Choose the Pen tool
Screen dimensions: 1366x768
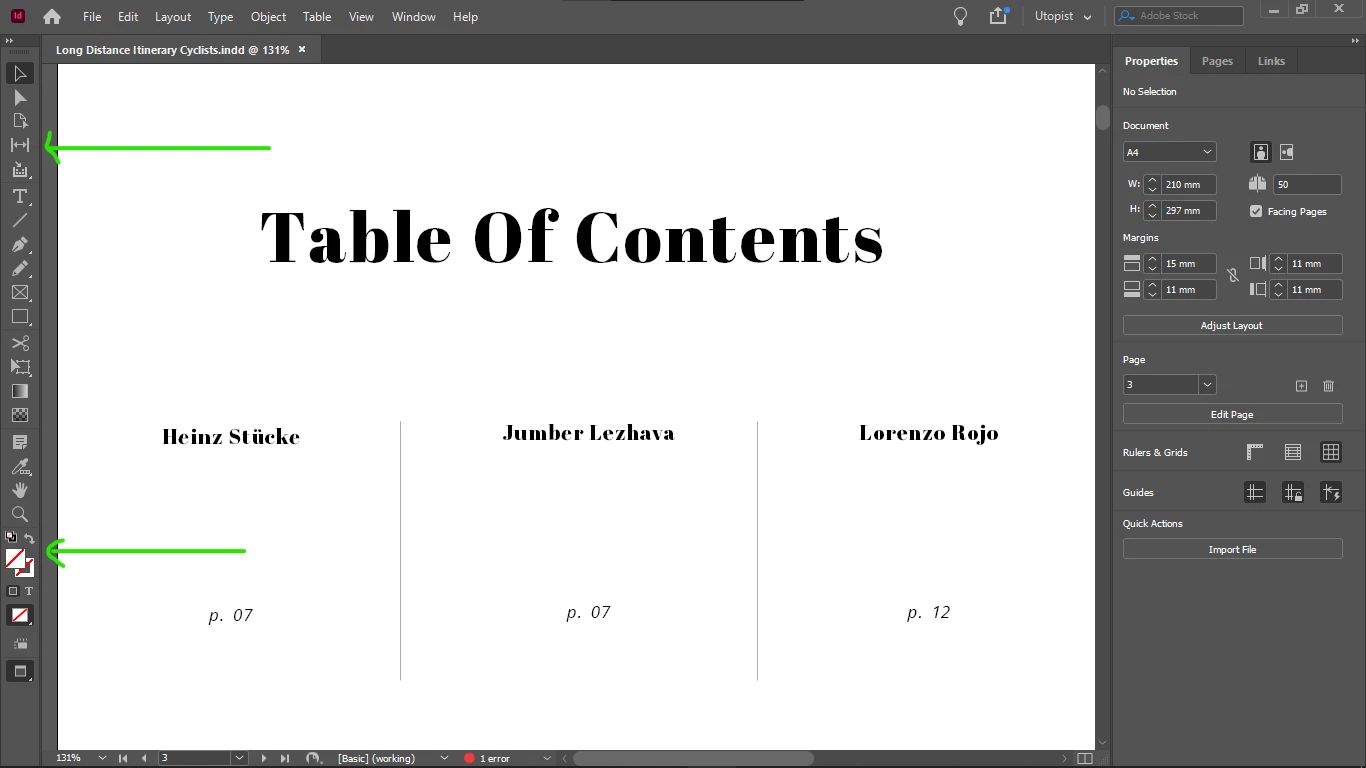pos(20,244)
